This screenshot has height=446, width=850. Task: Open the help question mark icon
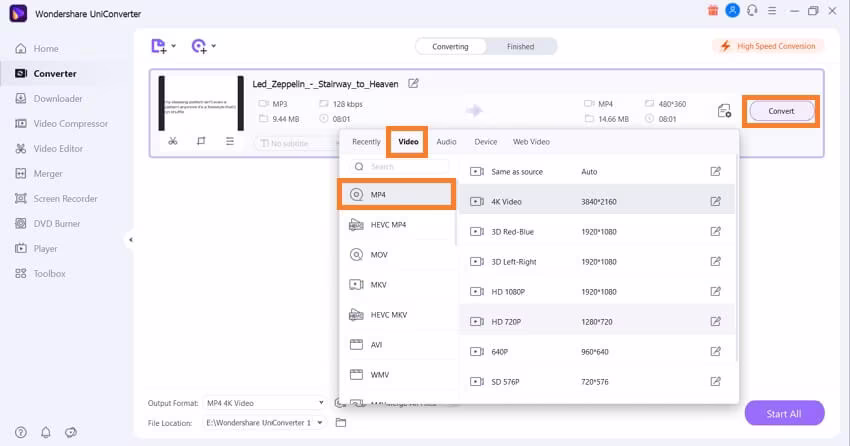(x=21, y=432)
